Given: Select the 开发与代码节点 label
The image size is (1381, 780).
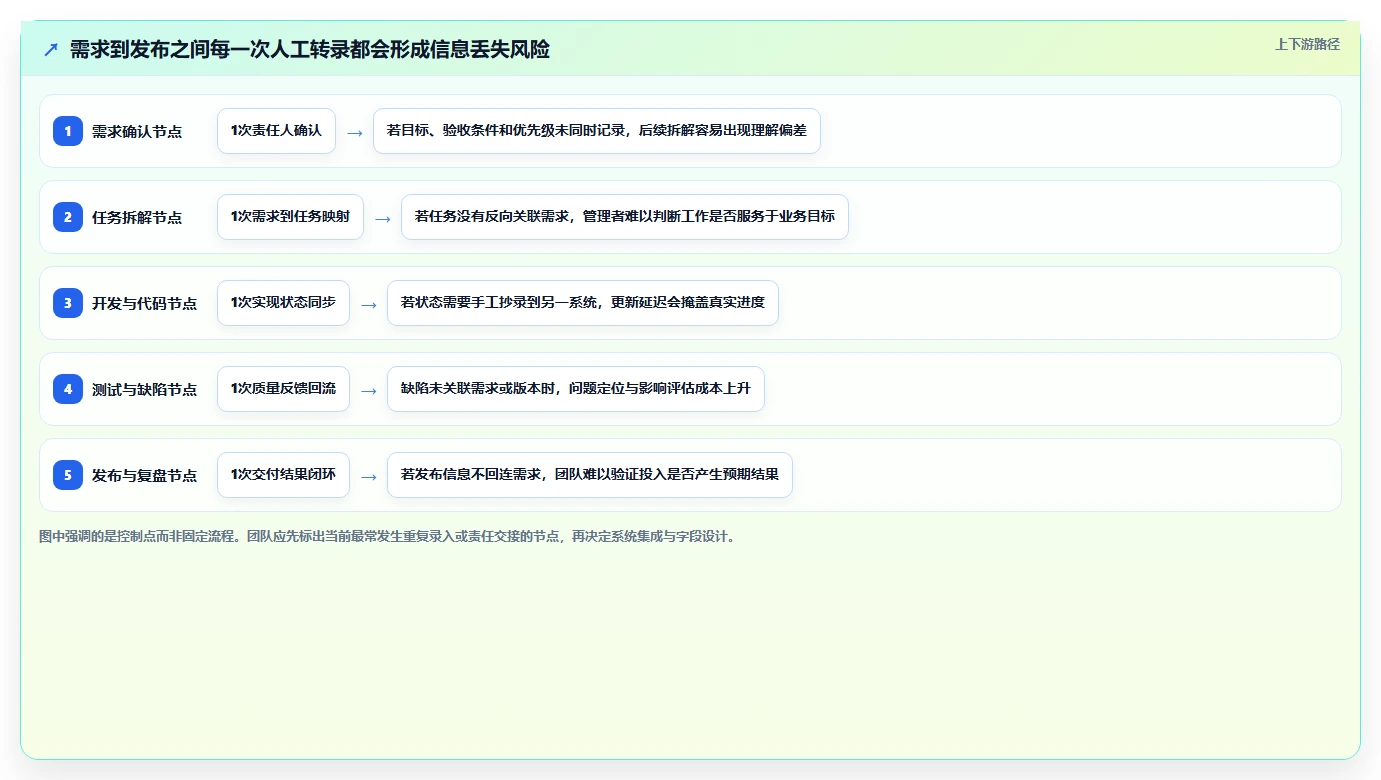Looking at the screenshot, I should [x=145, y=303].
